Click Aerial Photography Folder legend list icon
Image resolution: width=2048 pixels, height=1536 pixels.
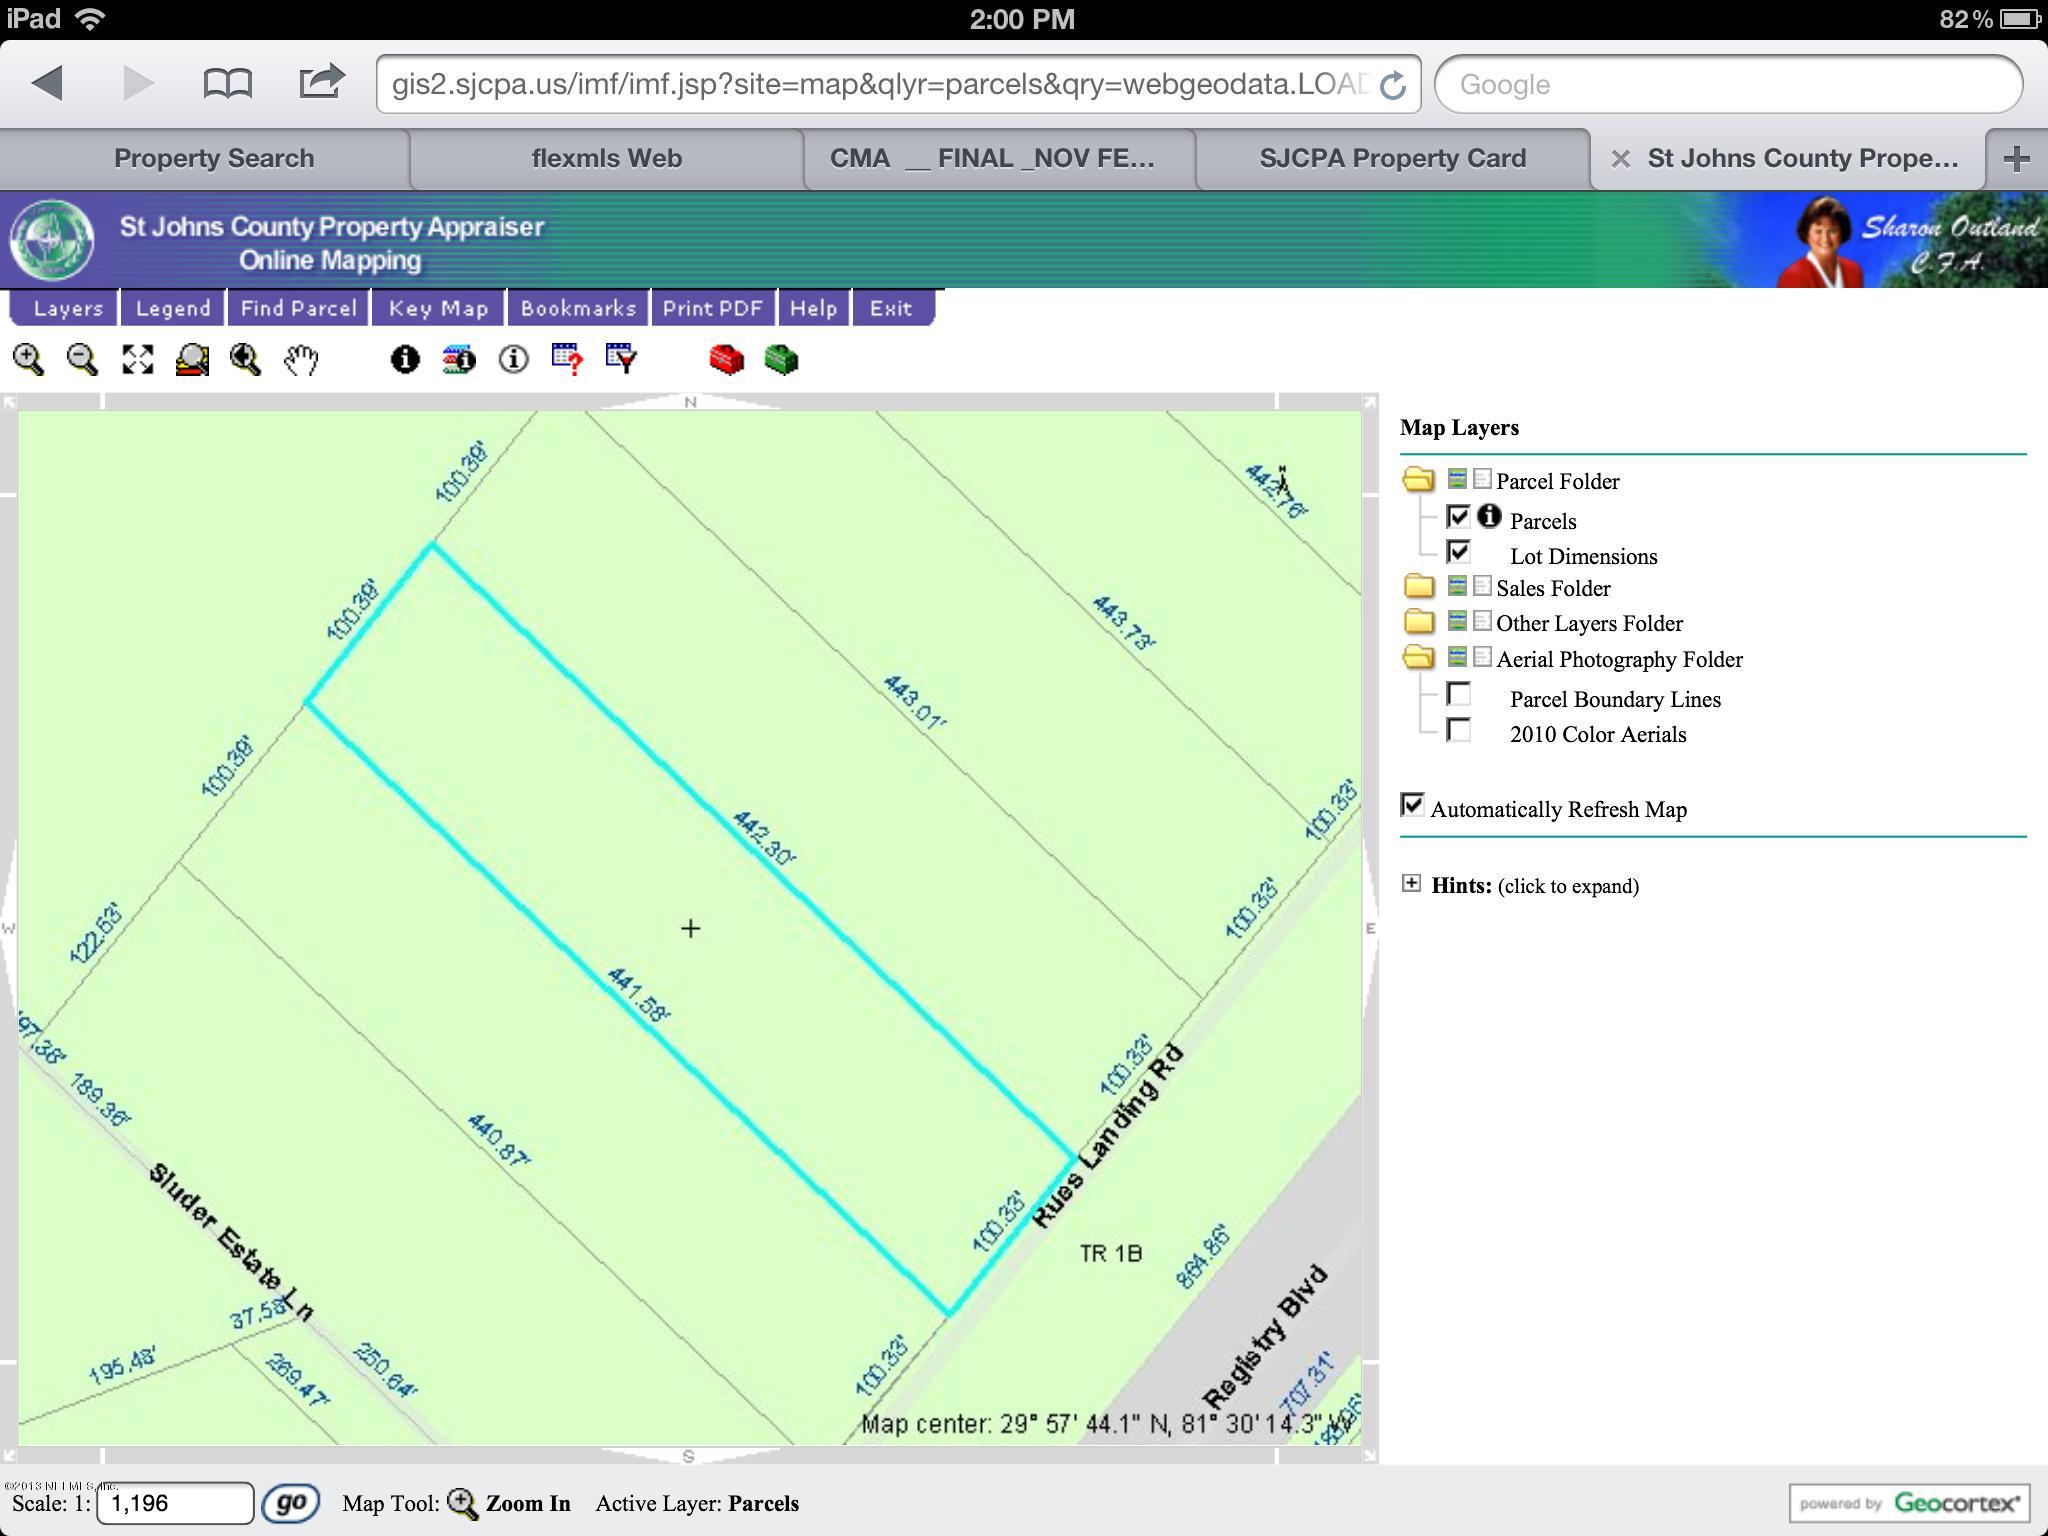click(x=1482, y=657)
